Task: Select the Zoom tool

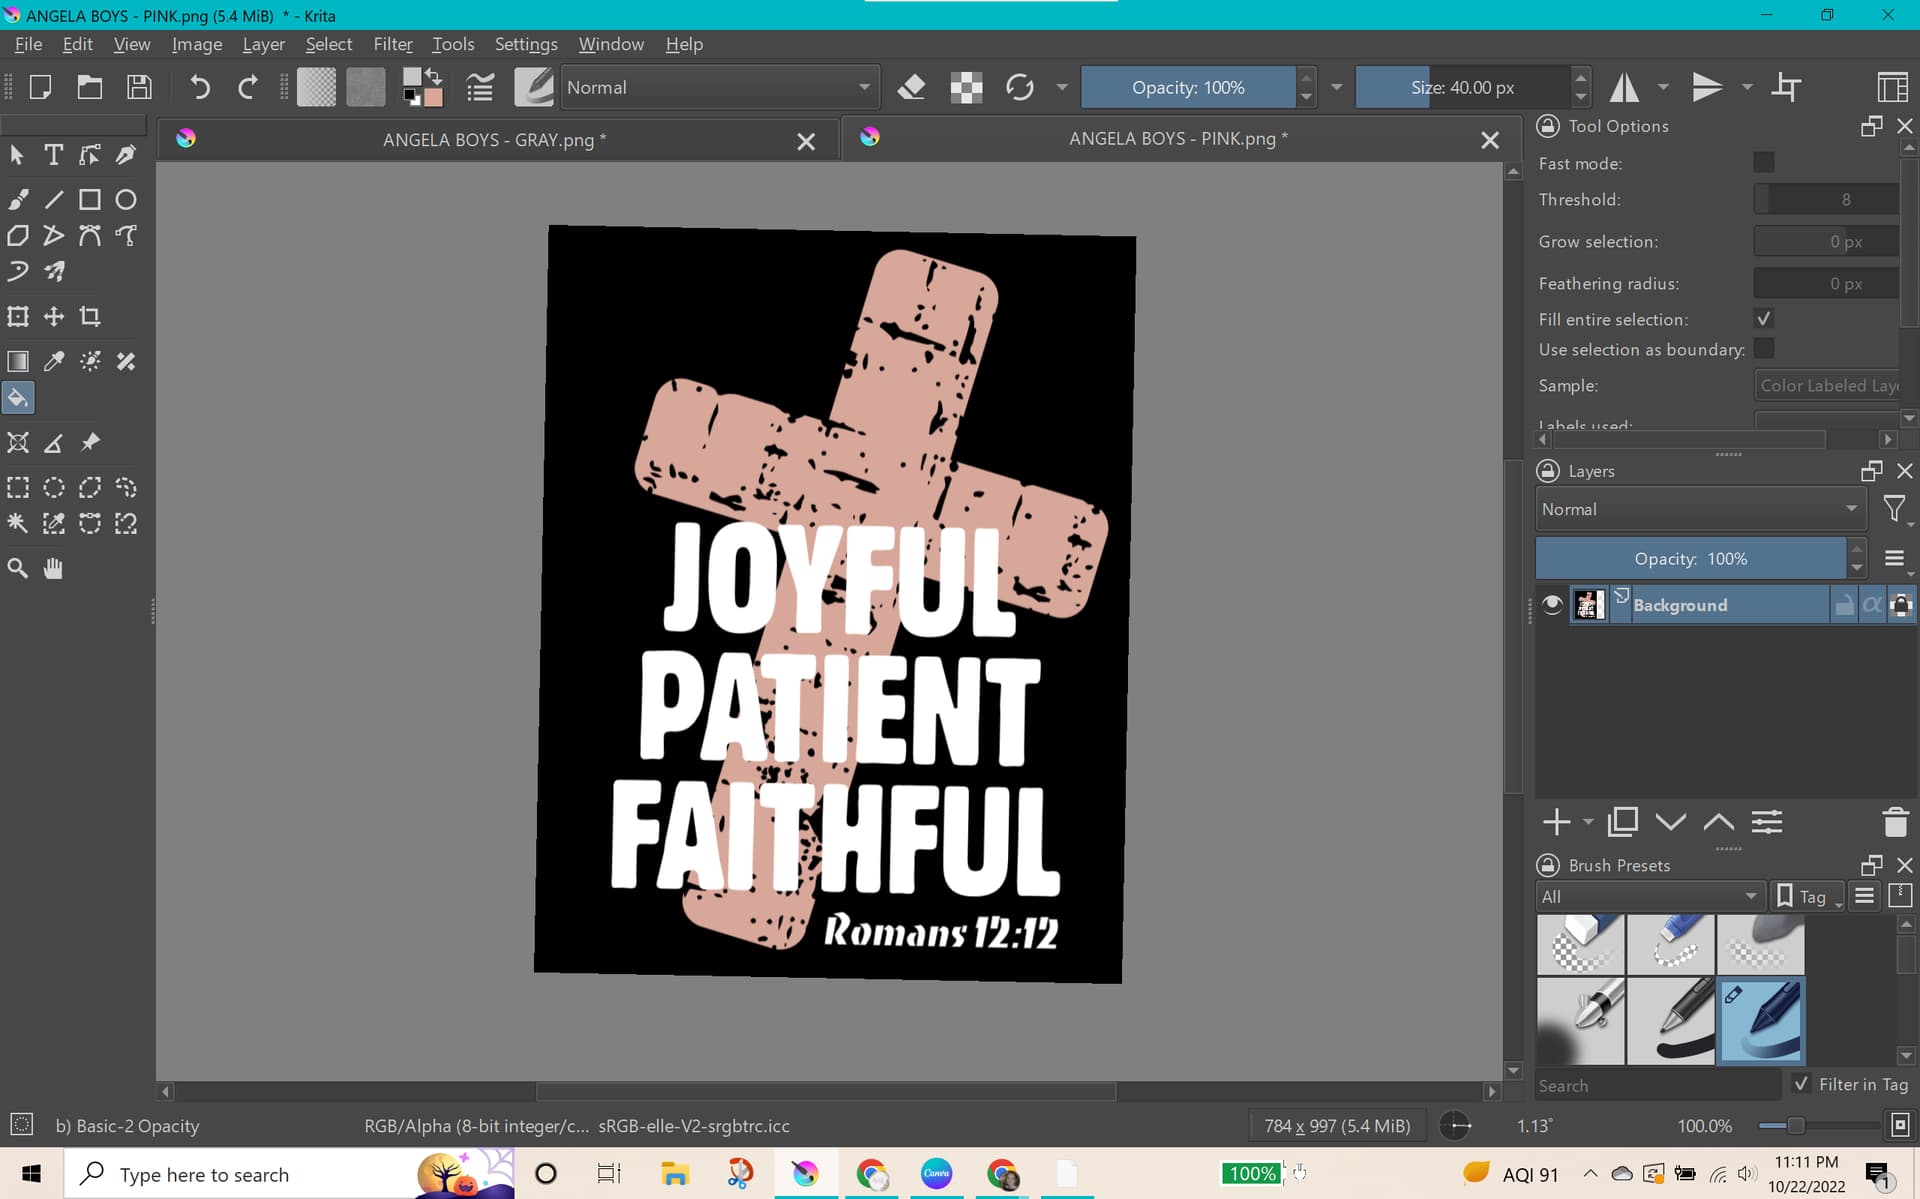Action: coord(18,569)
